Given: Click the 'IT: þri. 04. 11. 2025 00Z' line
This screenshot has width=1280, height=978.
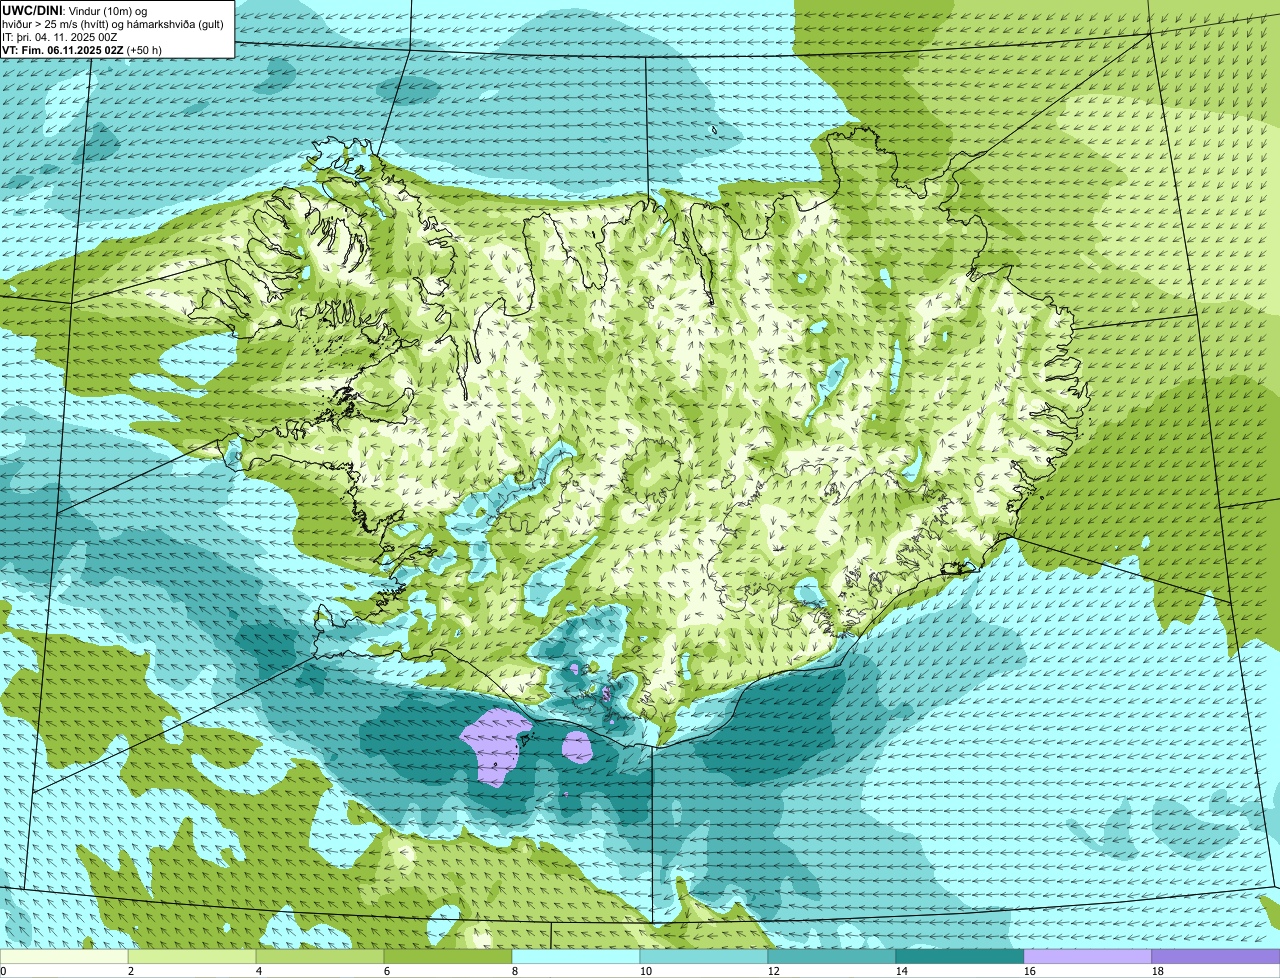Looking at the screenshot, I should (62, 37).
